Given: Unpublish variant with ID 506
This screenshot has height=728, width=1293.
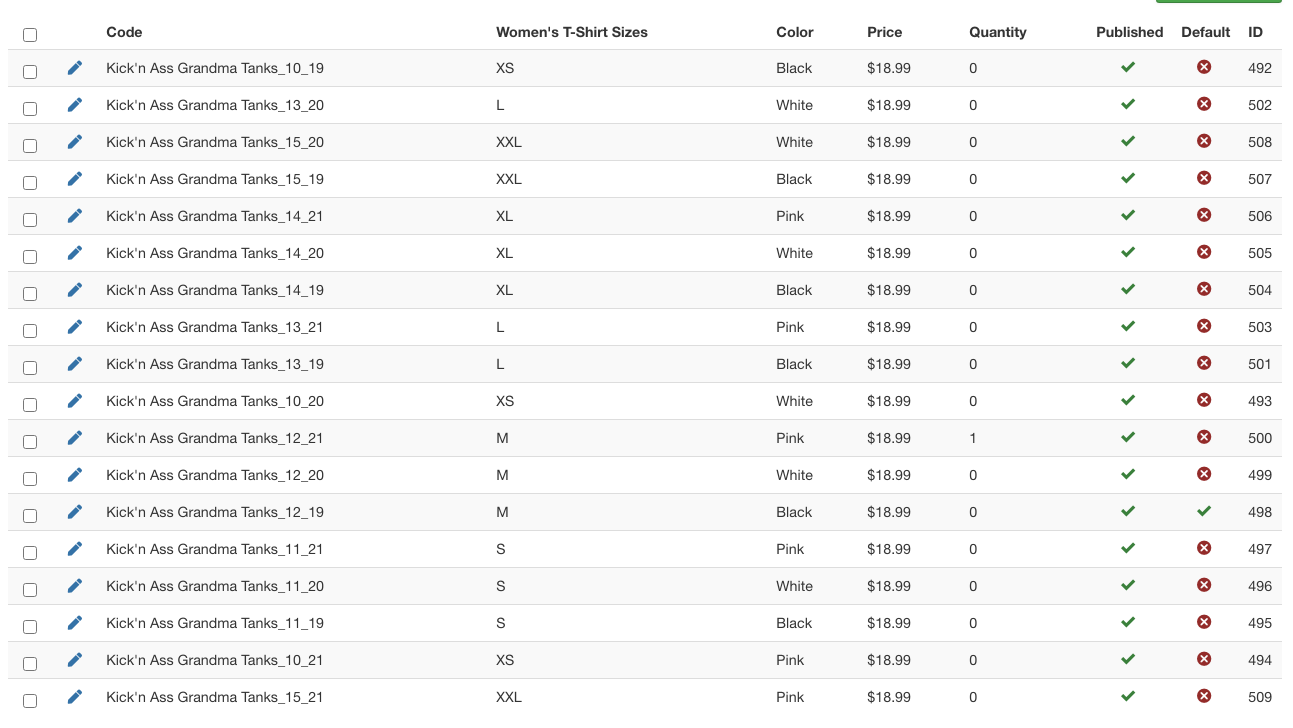Looking at the screenshot, I should (x=1128, y=216).
